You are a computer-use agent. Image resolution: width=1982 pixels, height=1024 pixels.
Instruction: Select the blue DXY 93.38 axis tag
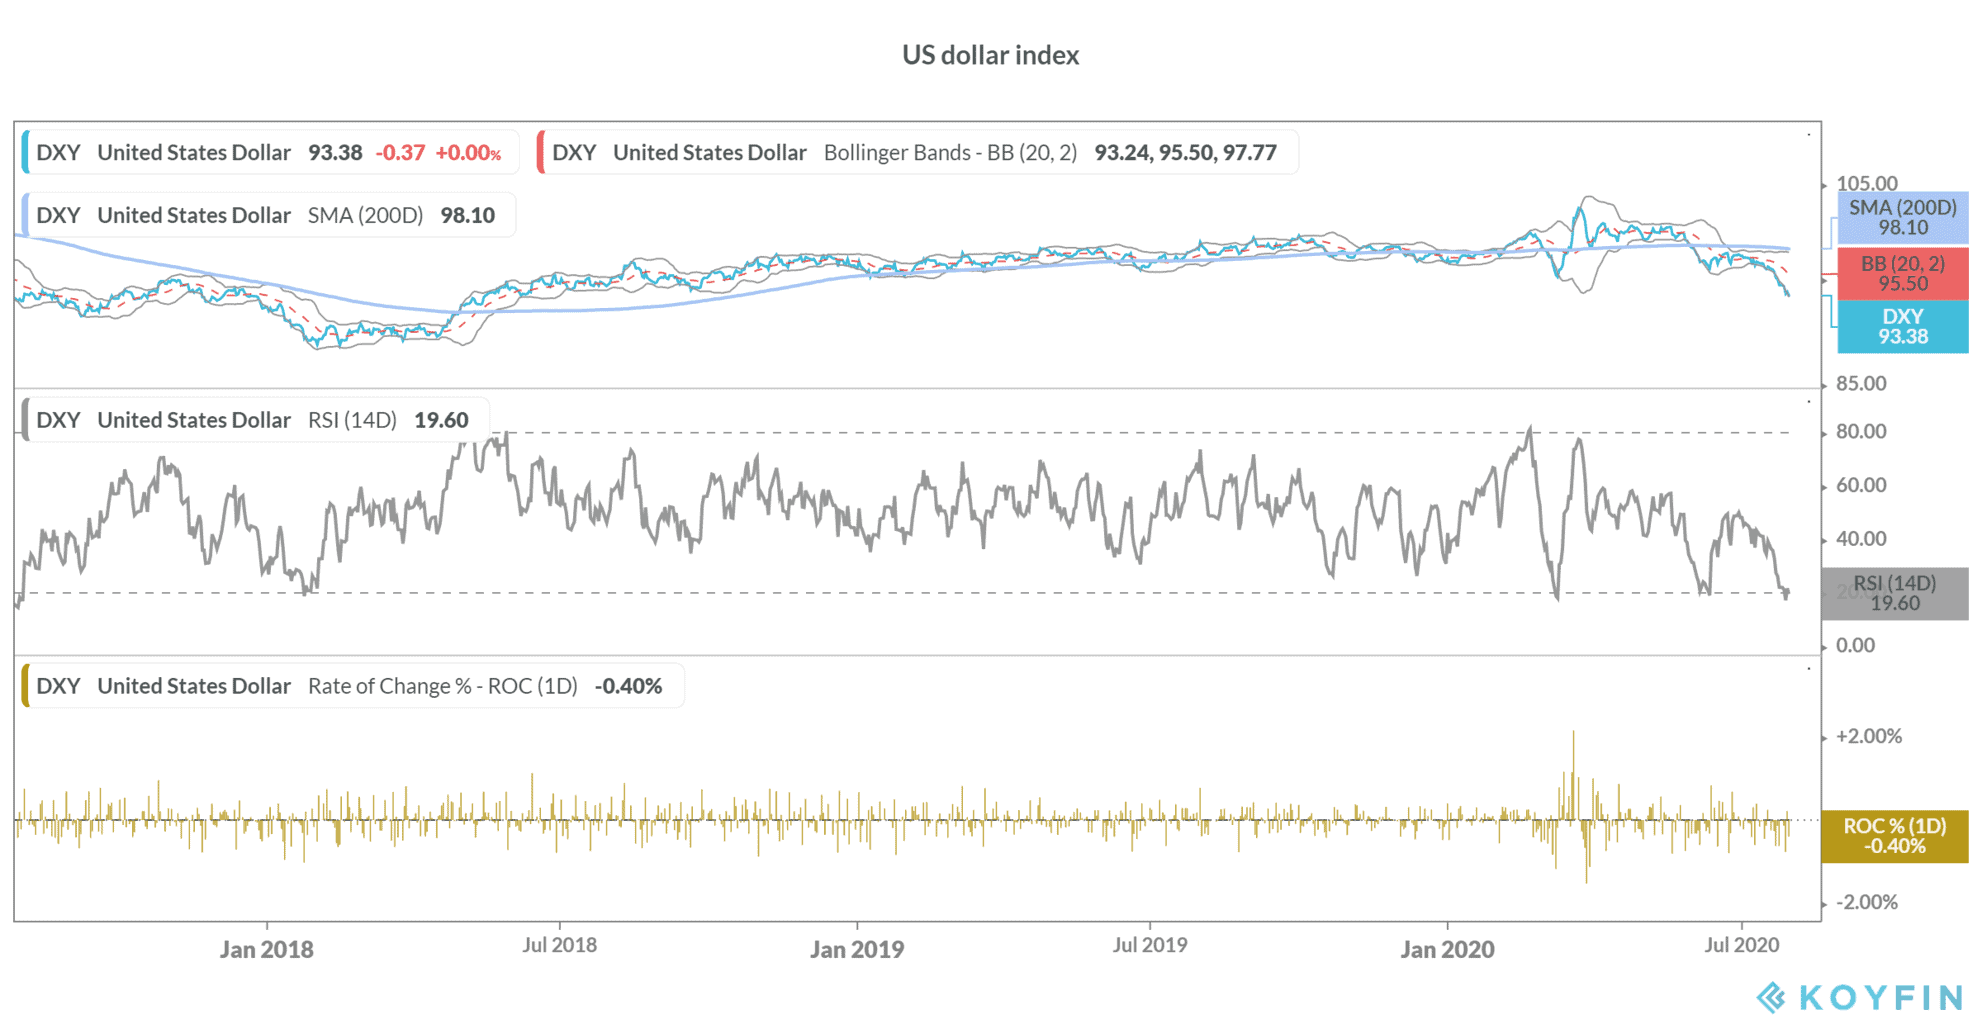1902,327
